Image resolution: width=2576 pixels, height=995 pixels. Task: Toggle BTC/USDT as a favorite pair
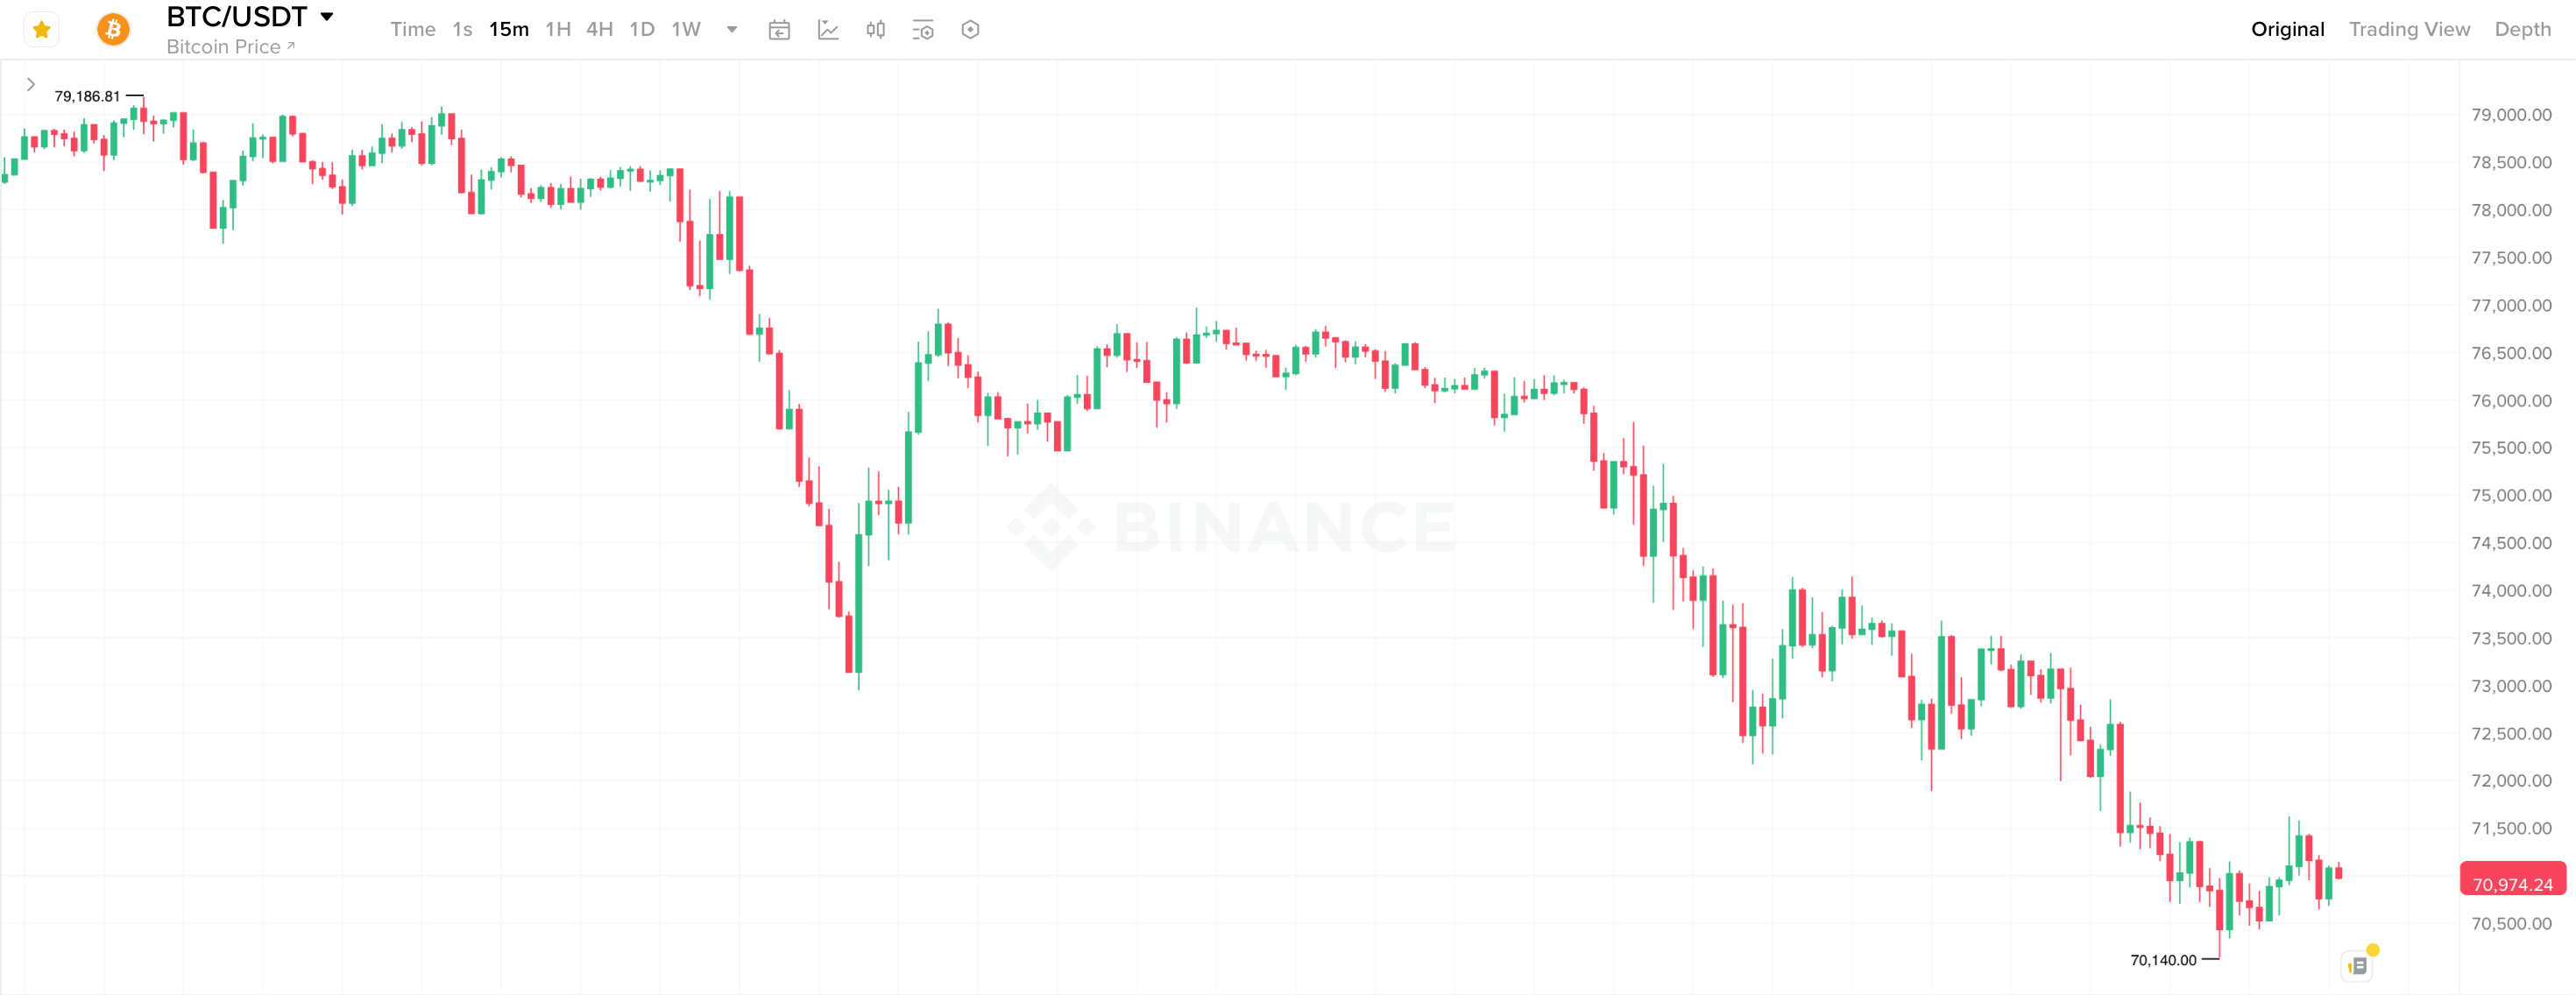[x=41, y=29]
